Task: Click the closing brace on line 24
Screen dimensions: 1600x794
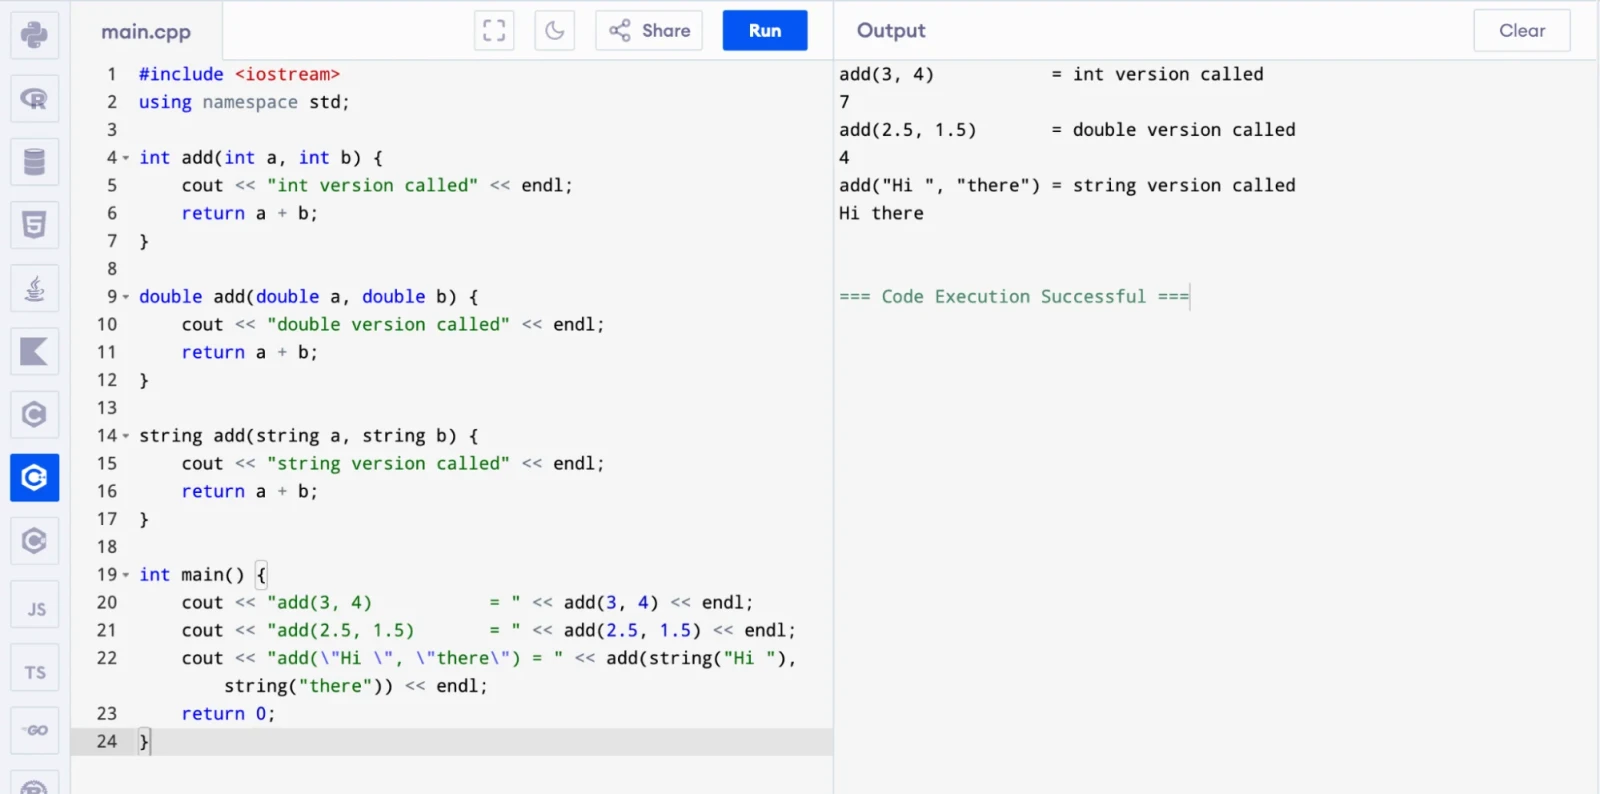Action: pyautogui.click(x=144, y=741)
